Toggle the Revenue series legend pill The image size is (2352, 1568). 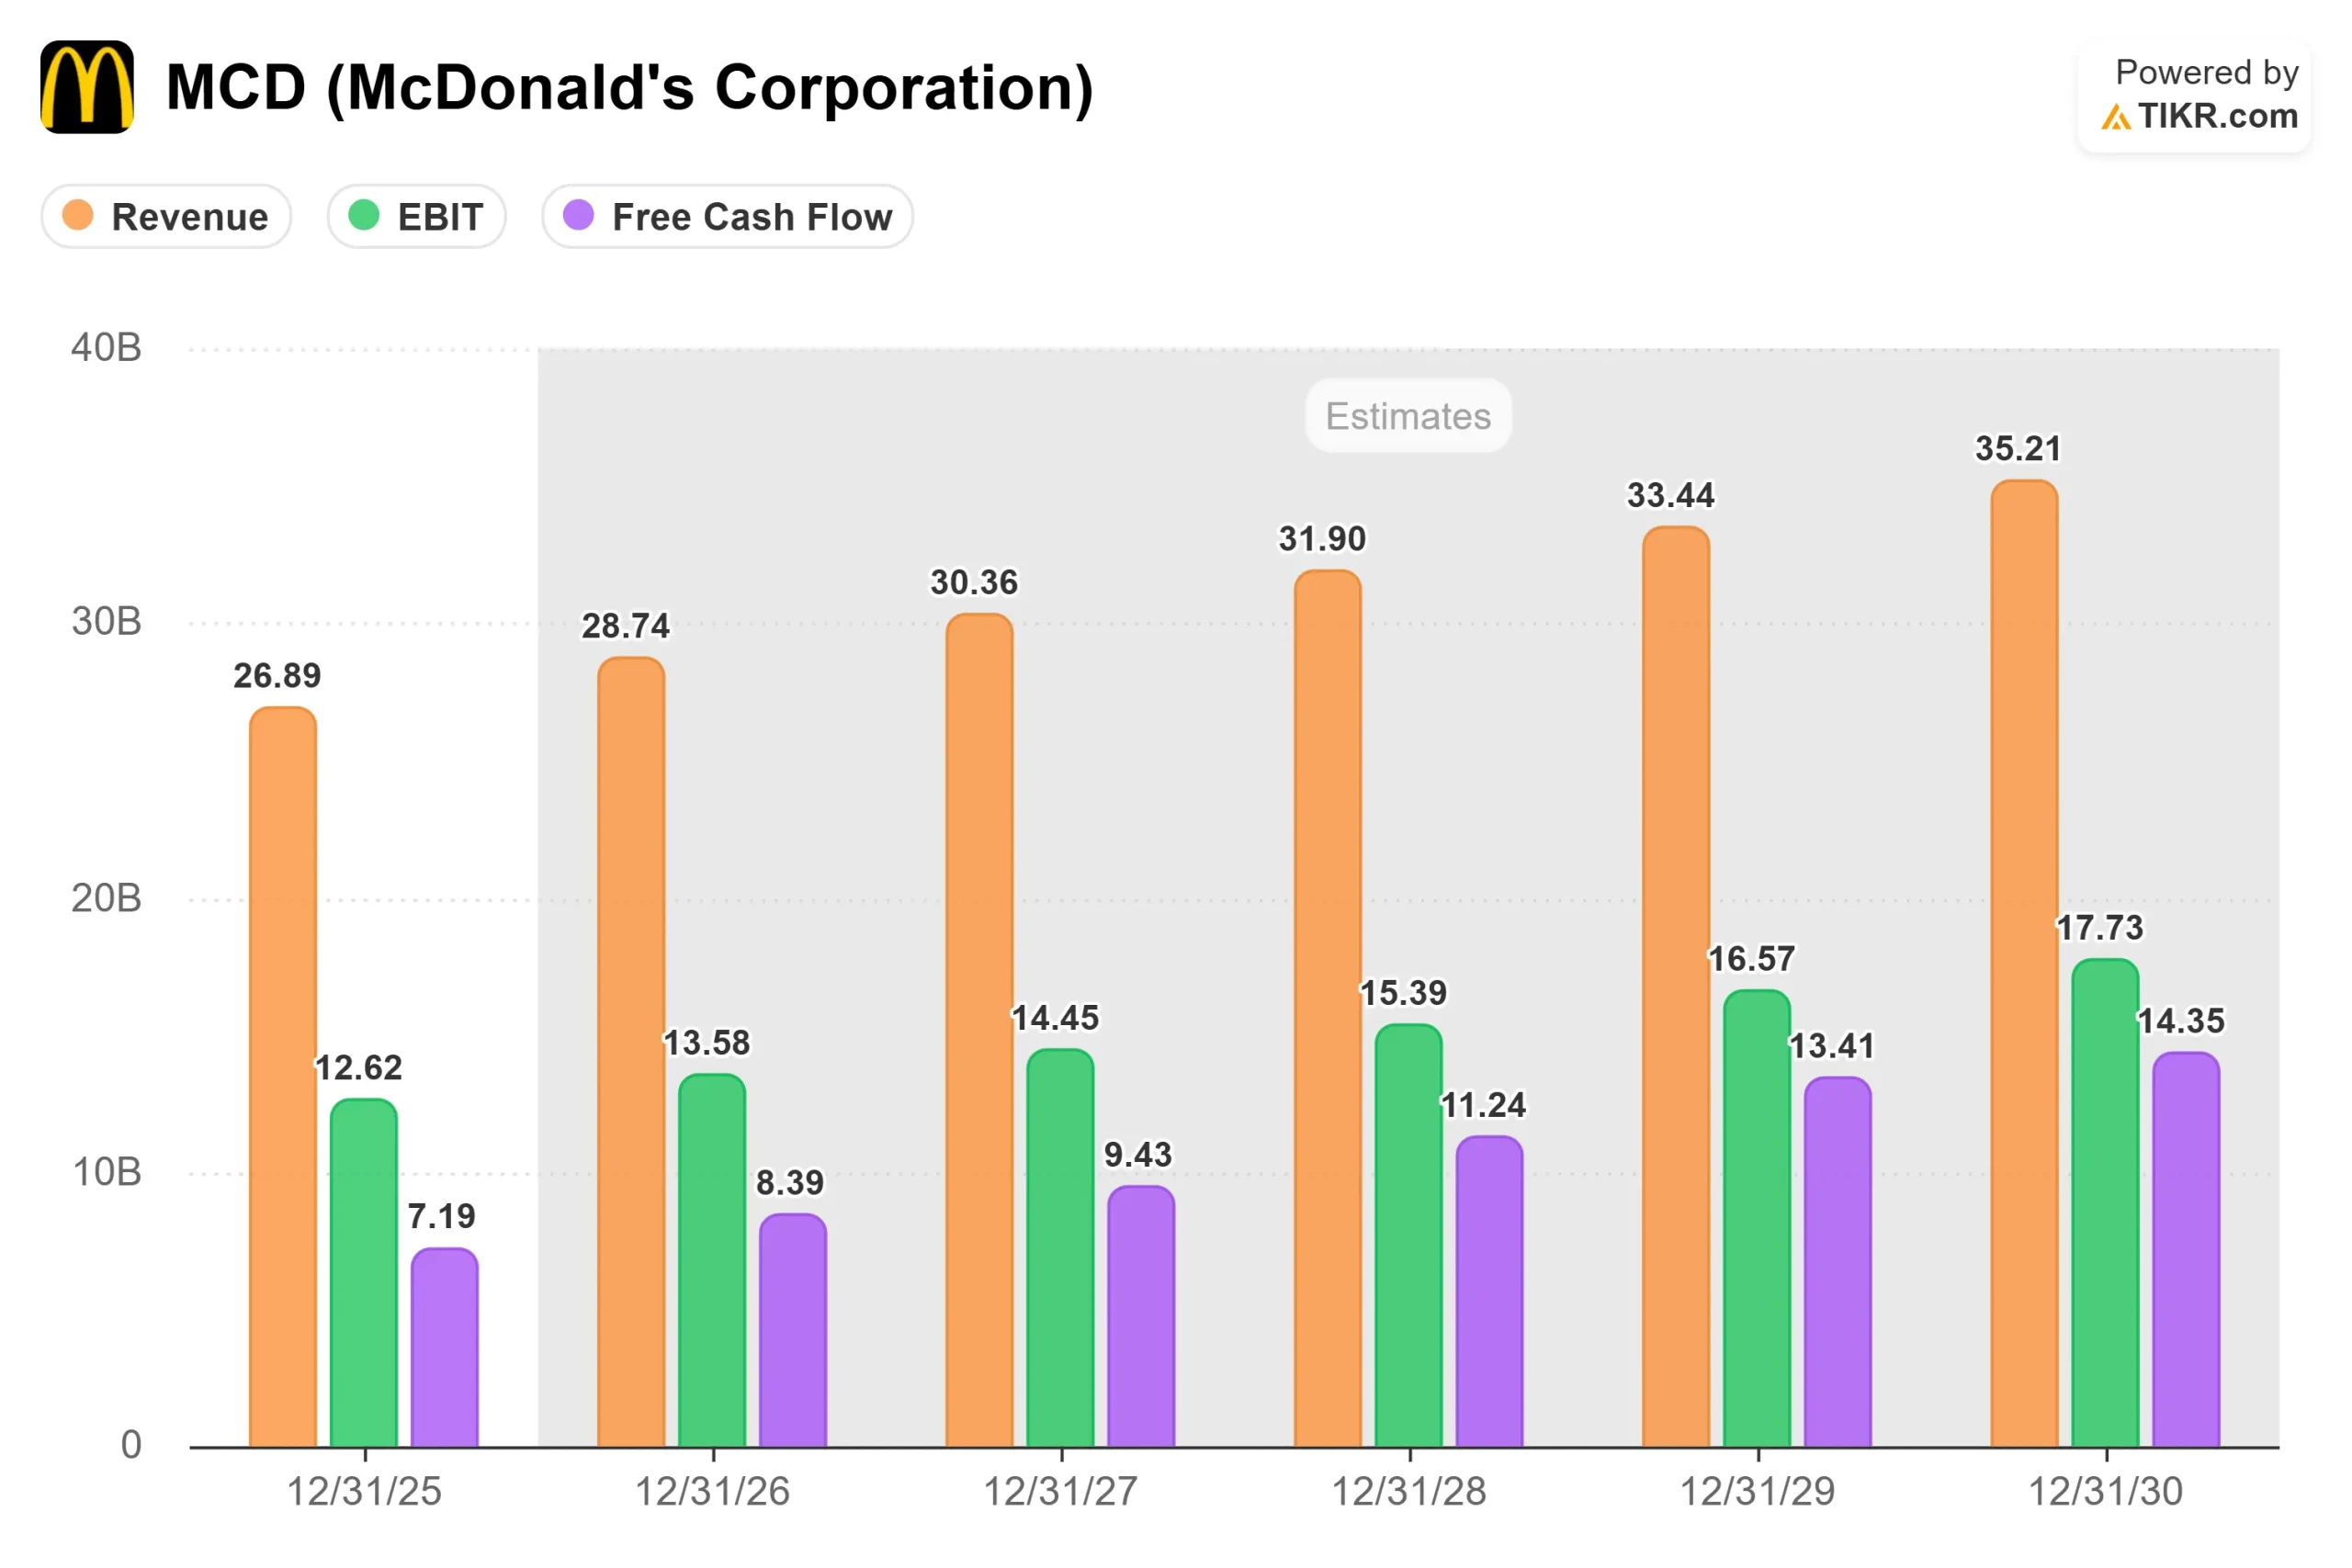pyautogui.click(x=166, y=216)
